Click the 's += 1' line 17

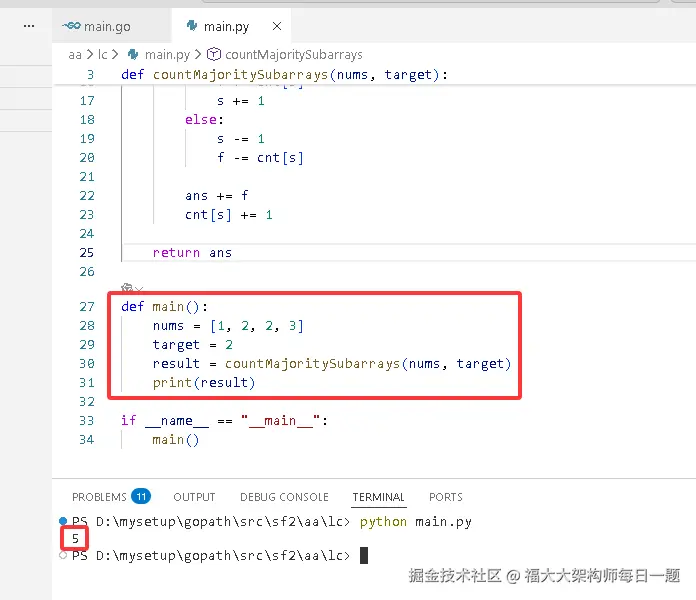241,101
